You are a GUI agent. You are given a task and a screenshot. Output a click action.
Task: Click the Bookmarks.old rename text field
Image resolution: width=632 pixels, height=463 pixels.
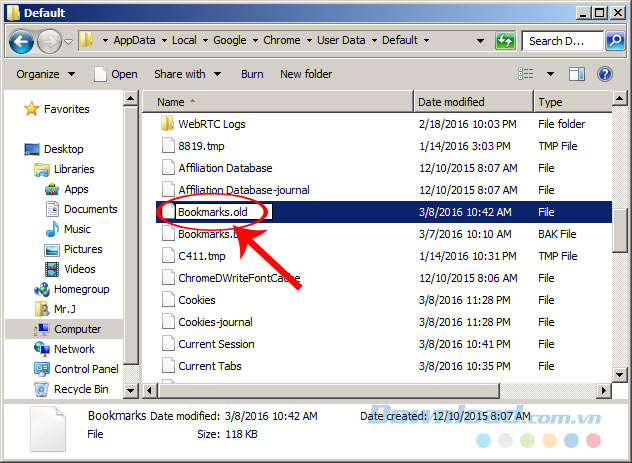pyautogui.click(x=222, y=212)
